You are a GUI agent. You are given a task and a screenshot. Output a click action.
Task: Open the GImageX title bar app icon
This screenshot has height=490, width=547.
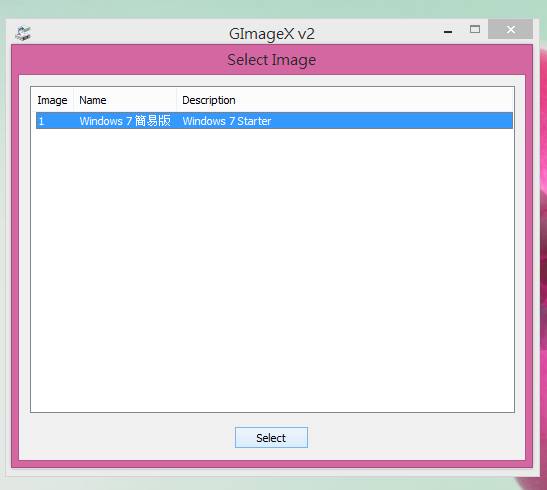(23, 33)
